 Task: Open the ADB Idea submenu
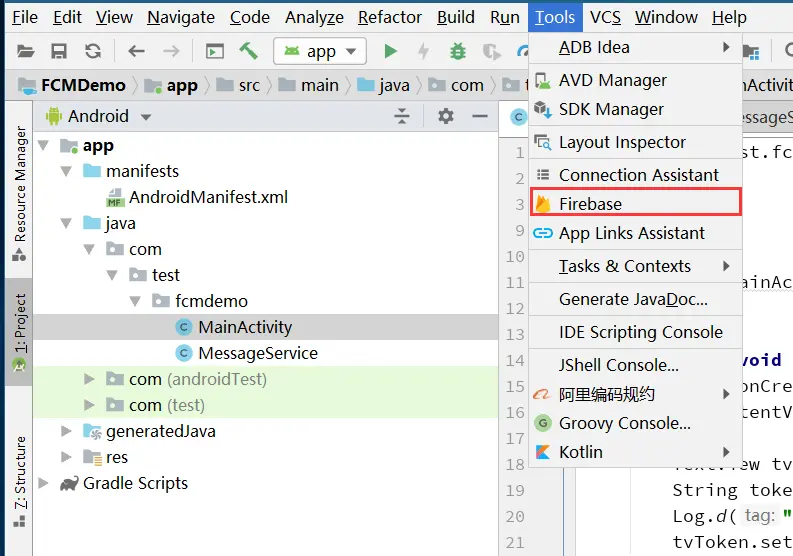point(636,48)
